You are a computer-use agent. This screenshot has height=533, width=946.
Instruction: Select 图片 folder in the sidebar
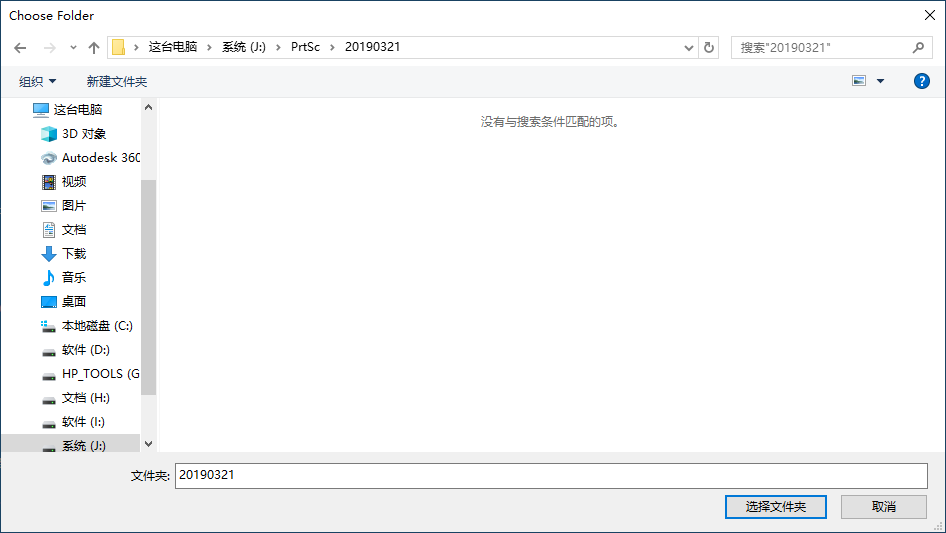coord(74,205)
